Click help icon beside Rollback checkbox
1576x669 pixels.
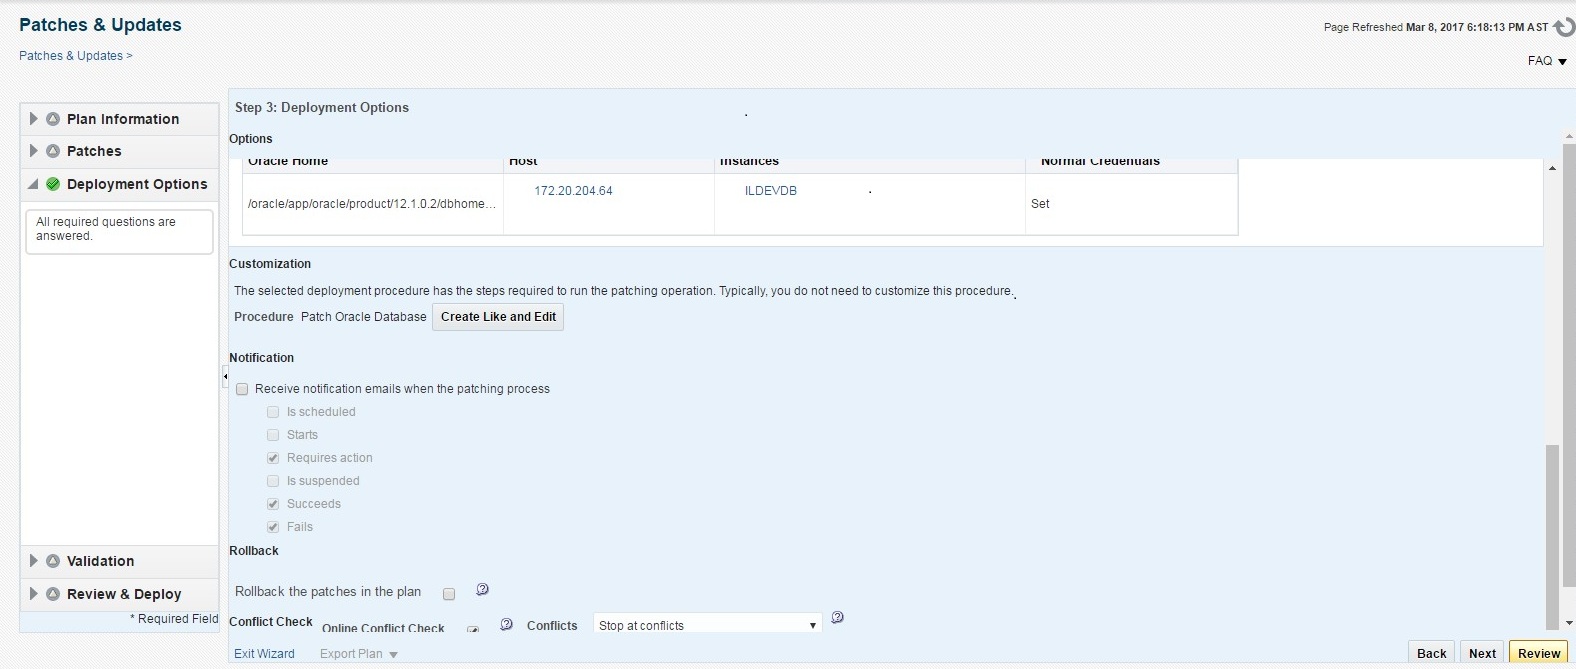click(x=482, y=590)
